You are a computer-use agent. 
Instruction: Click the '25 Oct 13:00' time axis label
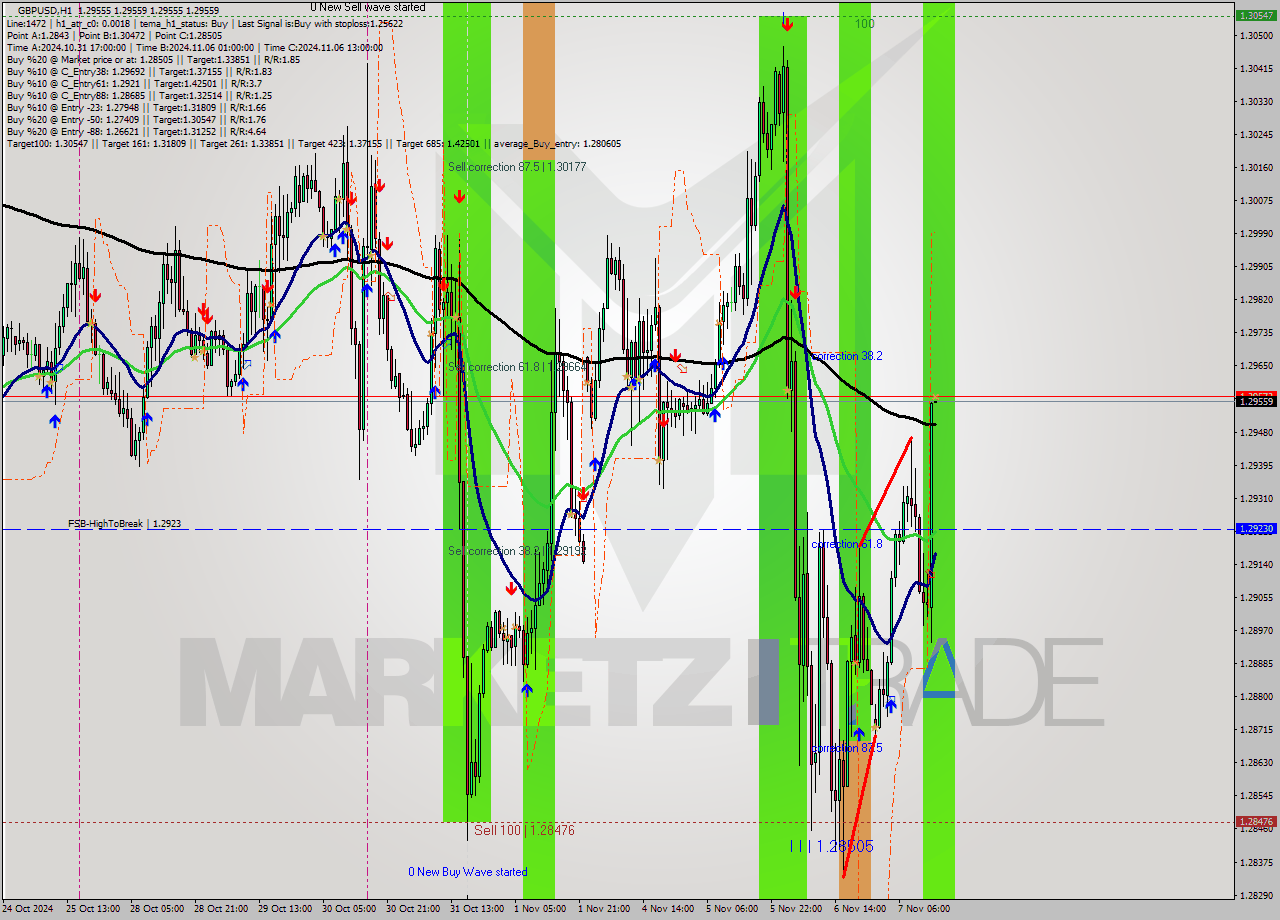(93, 909)
